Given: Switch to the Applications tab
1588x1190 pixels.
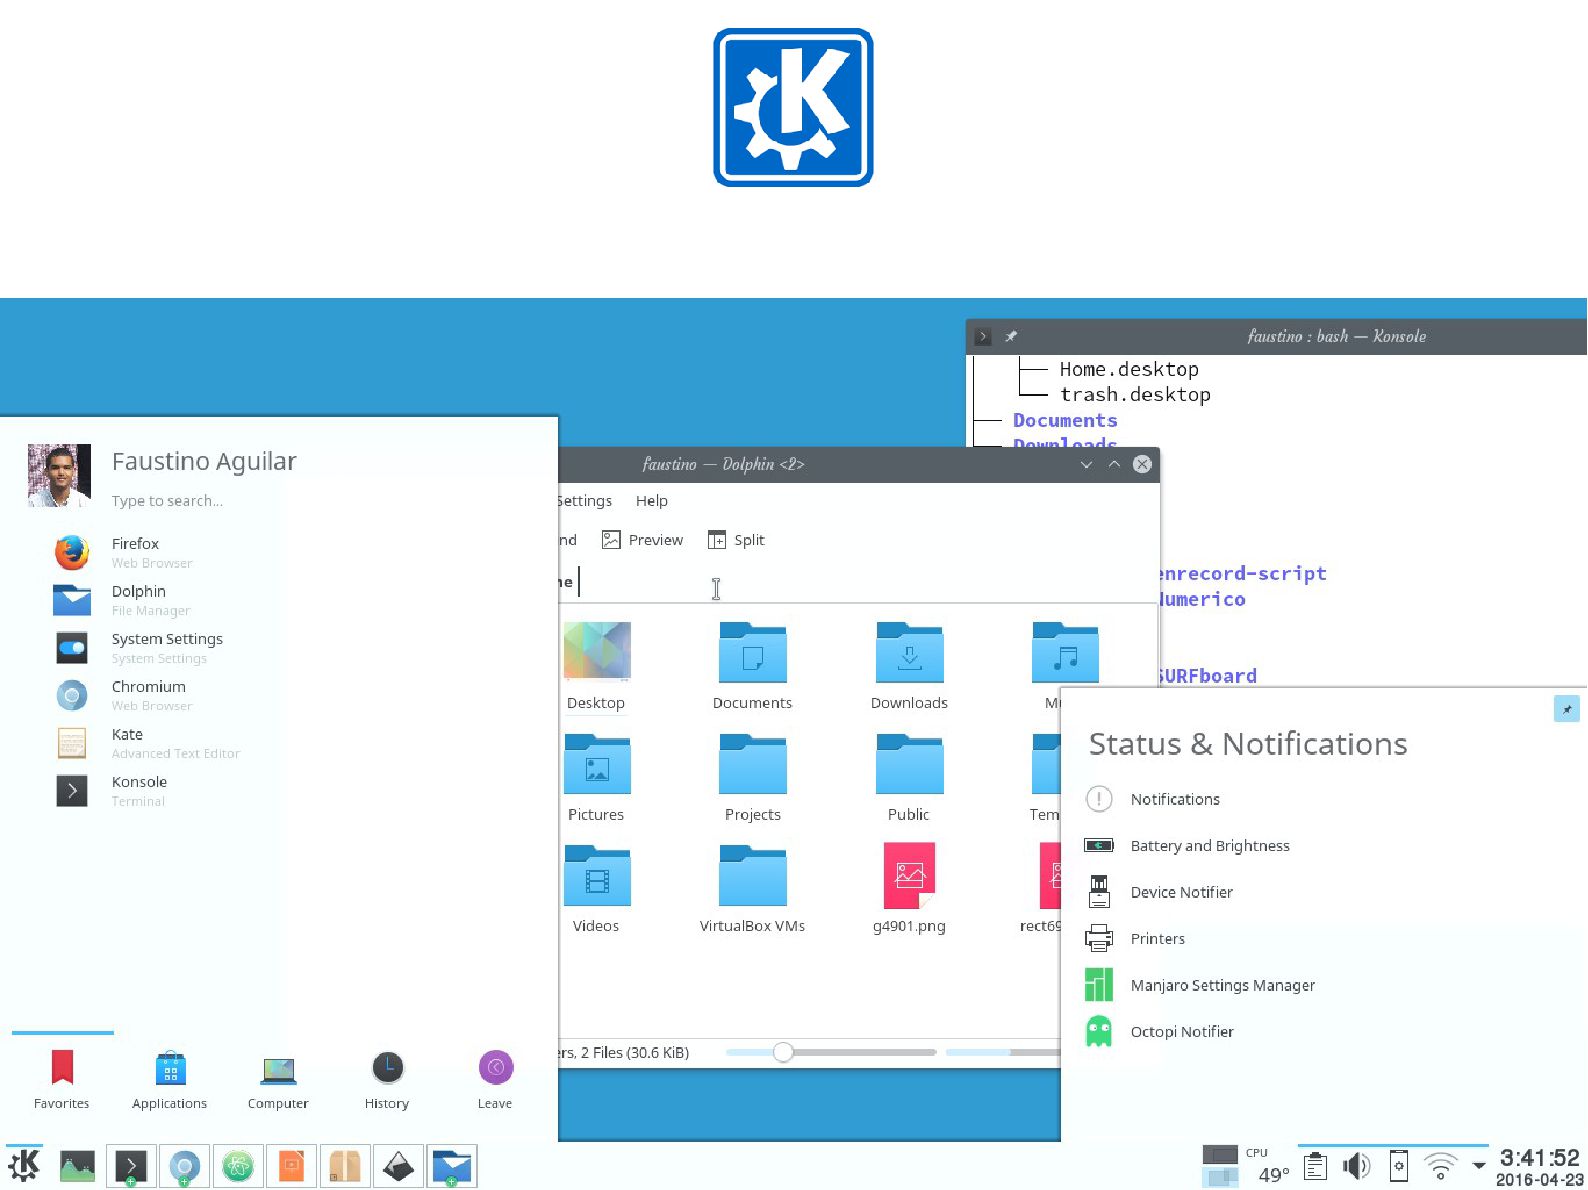Looking at the screenshot, I should (170, 1080).
